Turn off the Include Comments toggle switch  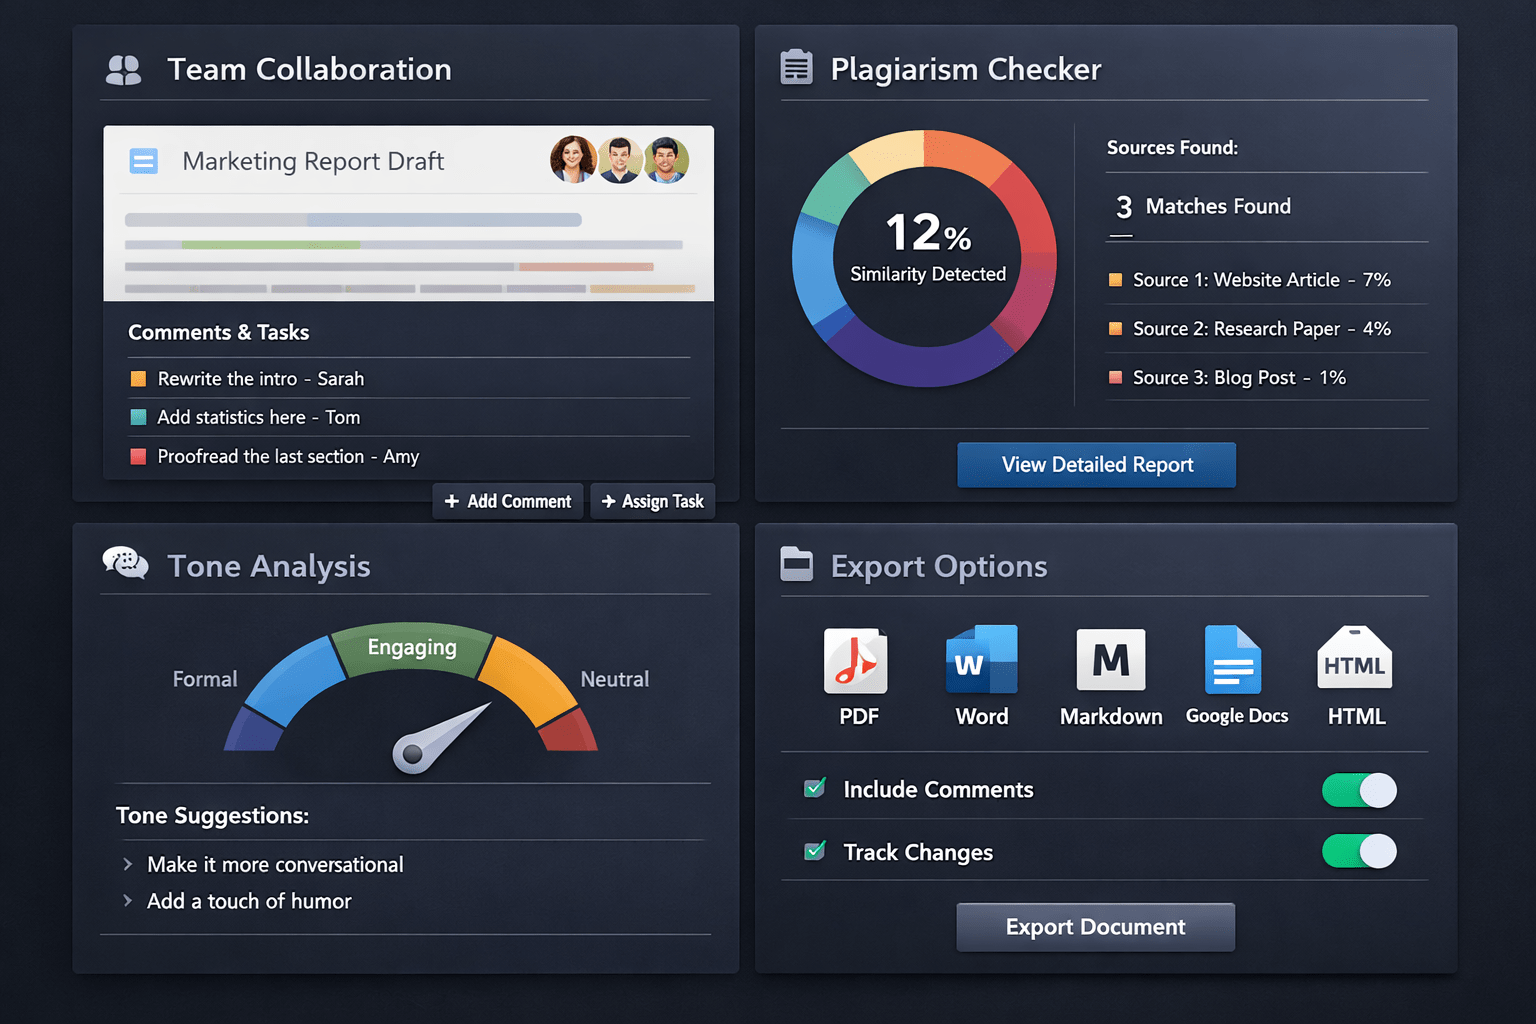coord(1359,790)
